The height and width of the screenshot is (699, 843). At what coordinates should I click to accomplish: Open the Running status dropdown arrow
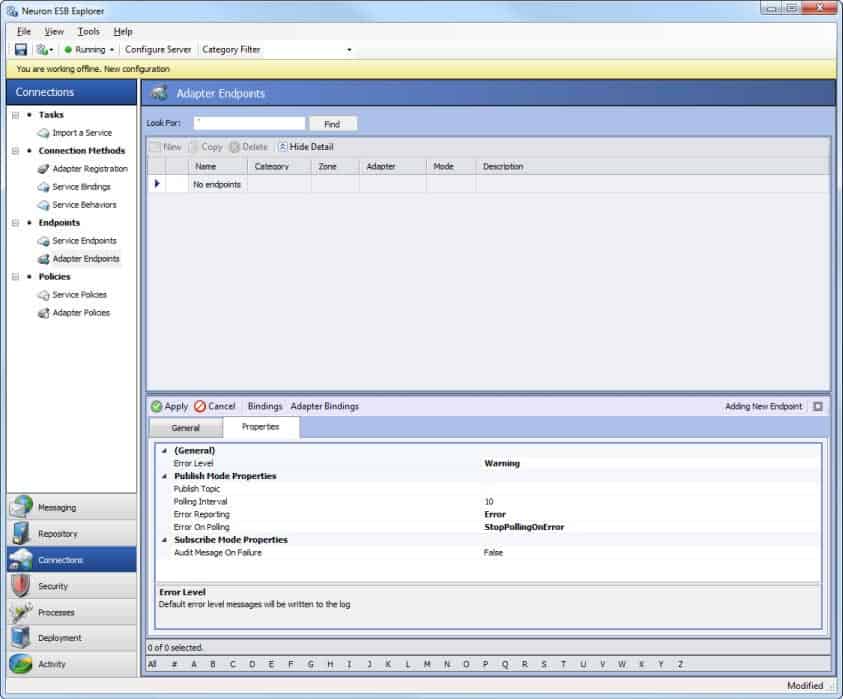(112, 50)
